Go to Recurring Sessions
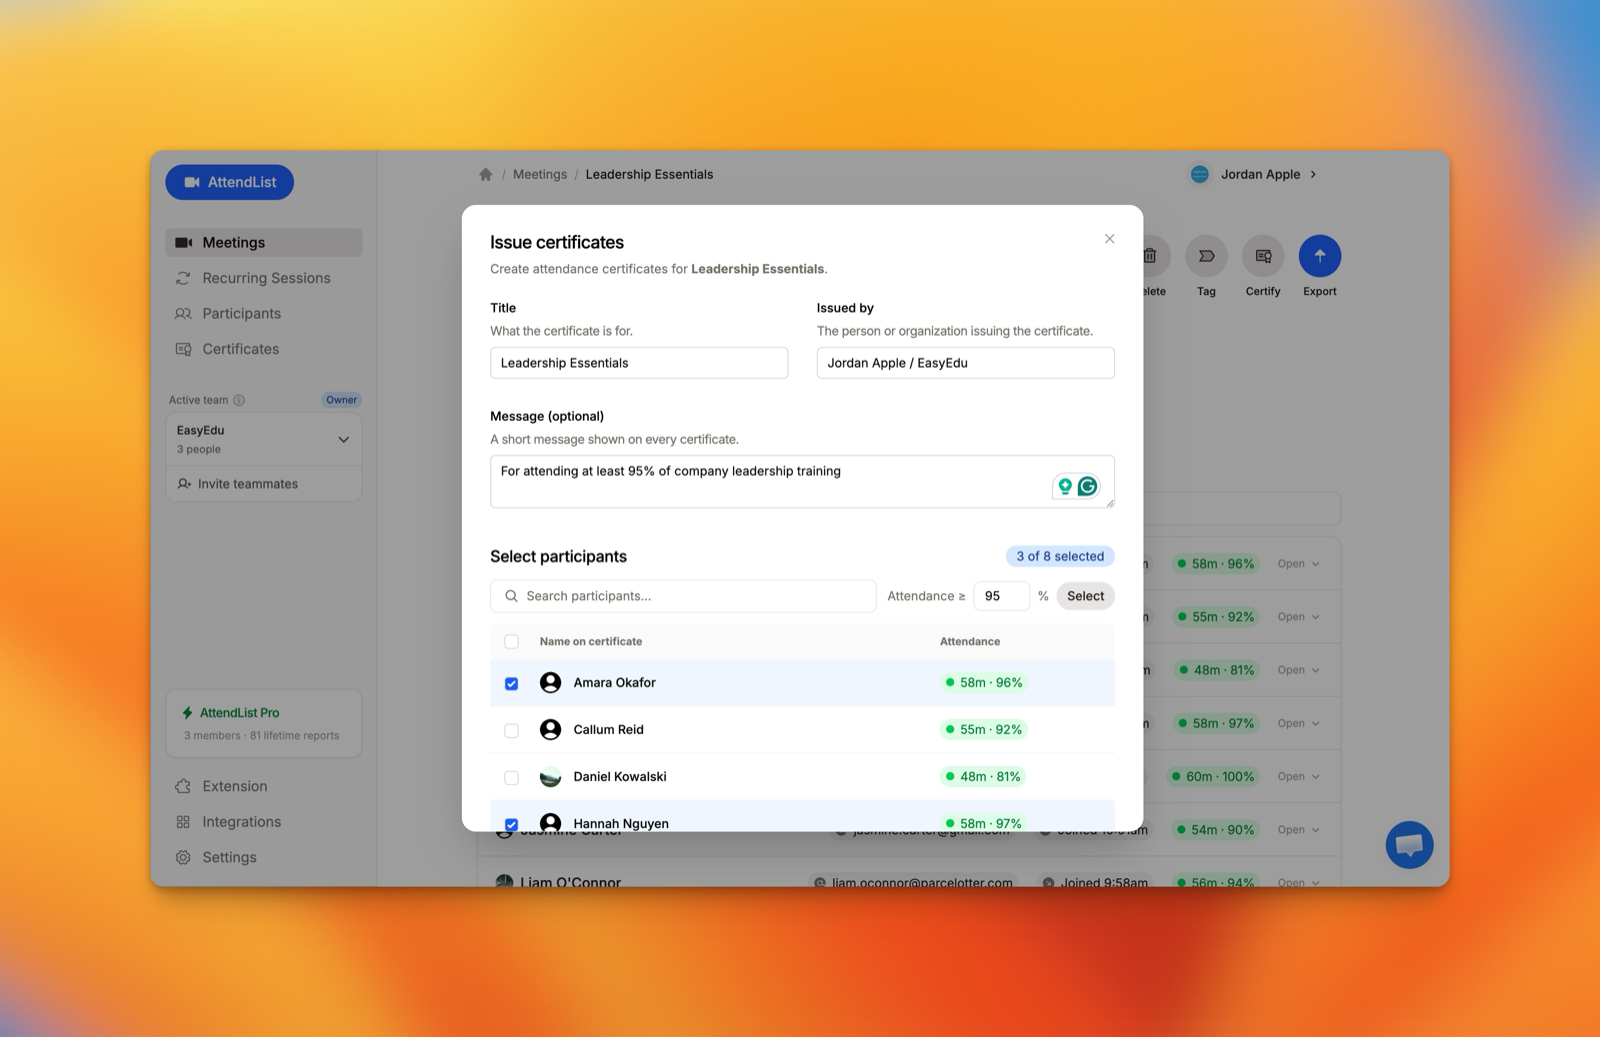The width and height of the screenshot is (1600, 1037). click(x=264, y=278)
